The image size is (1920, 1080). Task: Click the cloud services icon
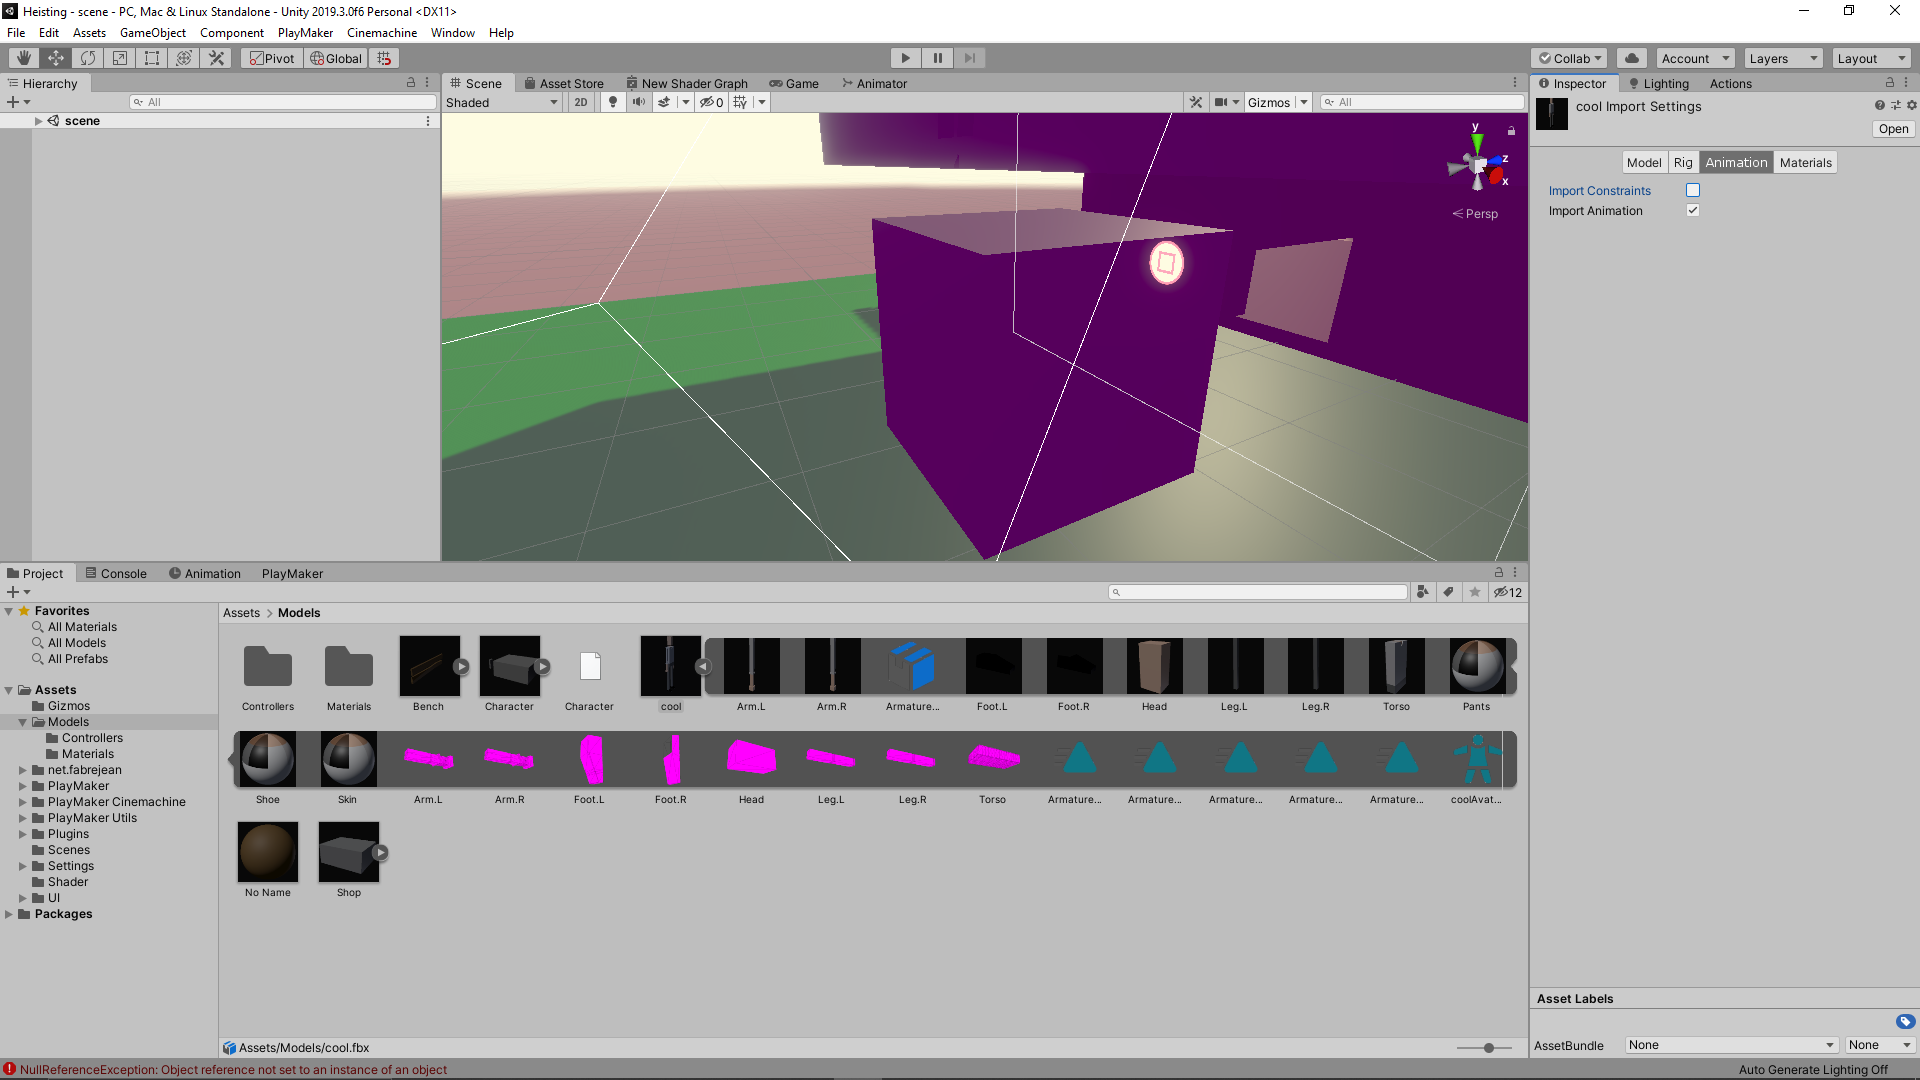click(x=1631, y=58)
